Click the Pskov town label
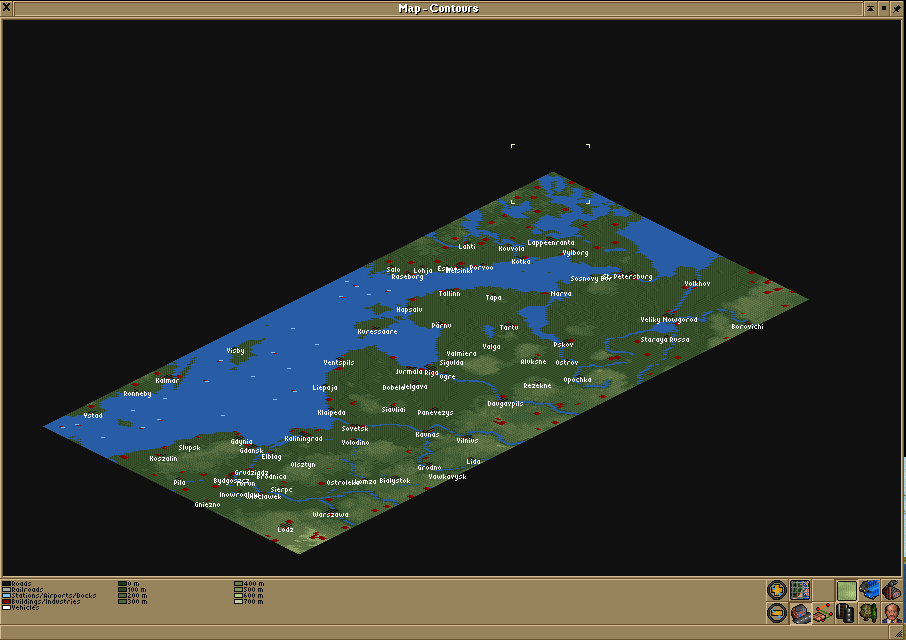 [x=563, y=345]
